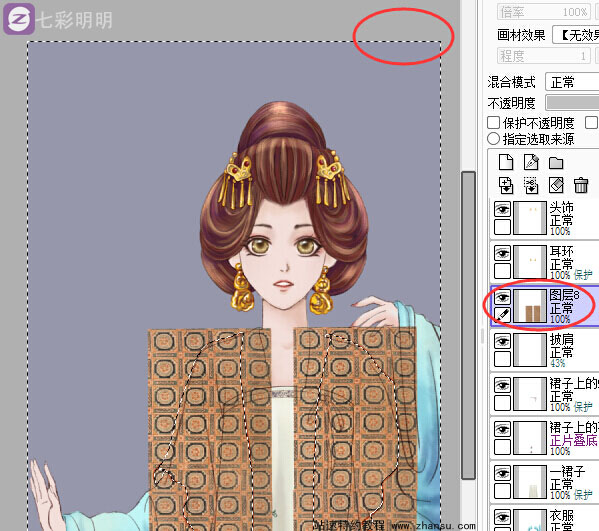Click the 不透明度 slider bar

[x=572, y=102]
